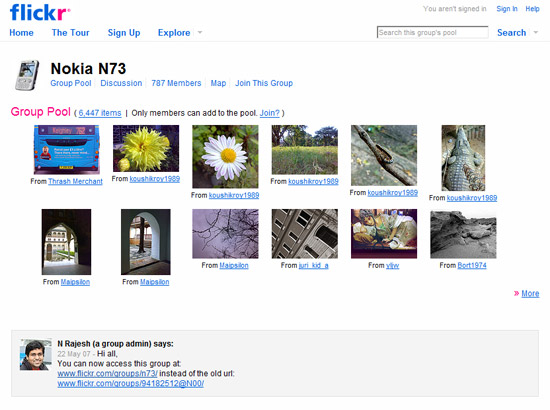Open the crocodile photo
550x410 pixels.
tap(463, 158)
